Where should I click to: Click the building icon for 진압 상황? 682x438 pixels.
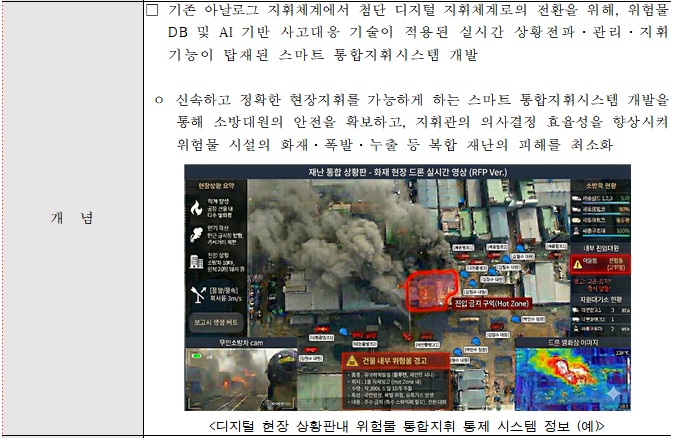point(196,262)
